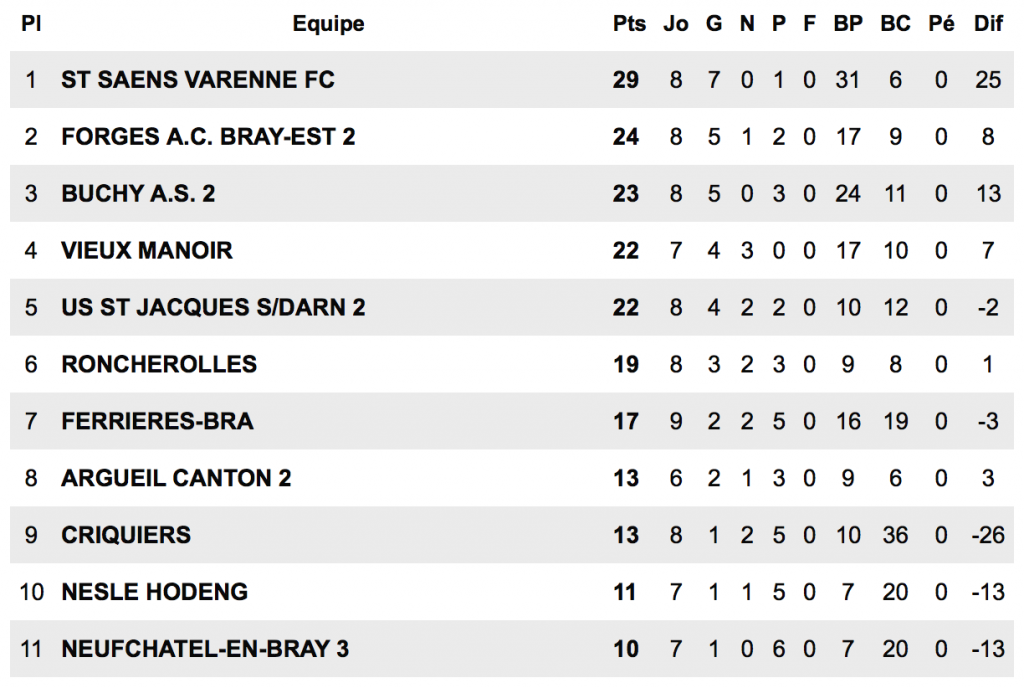Click on VIEUX MANOIR team name
Viewport: 1024px width, 688px height.
(147, 250)
